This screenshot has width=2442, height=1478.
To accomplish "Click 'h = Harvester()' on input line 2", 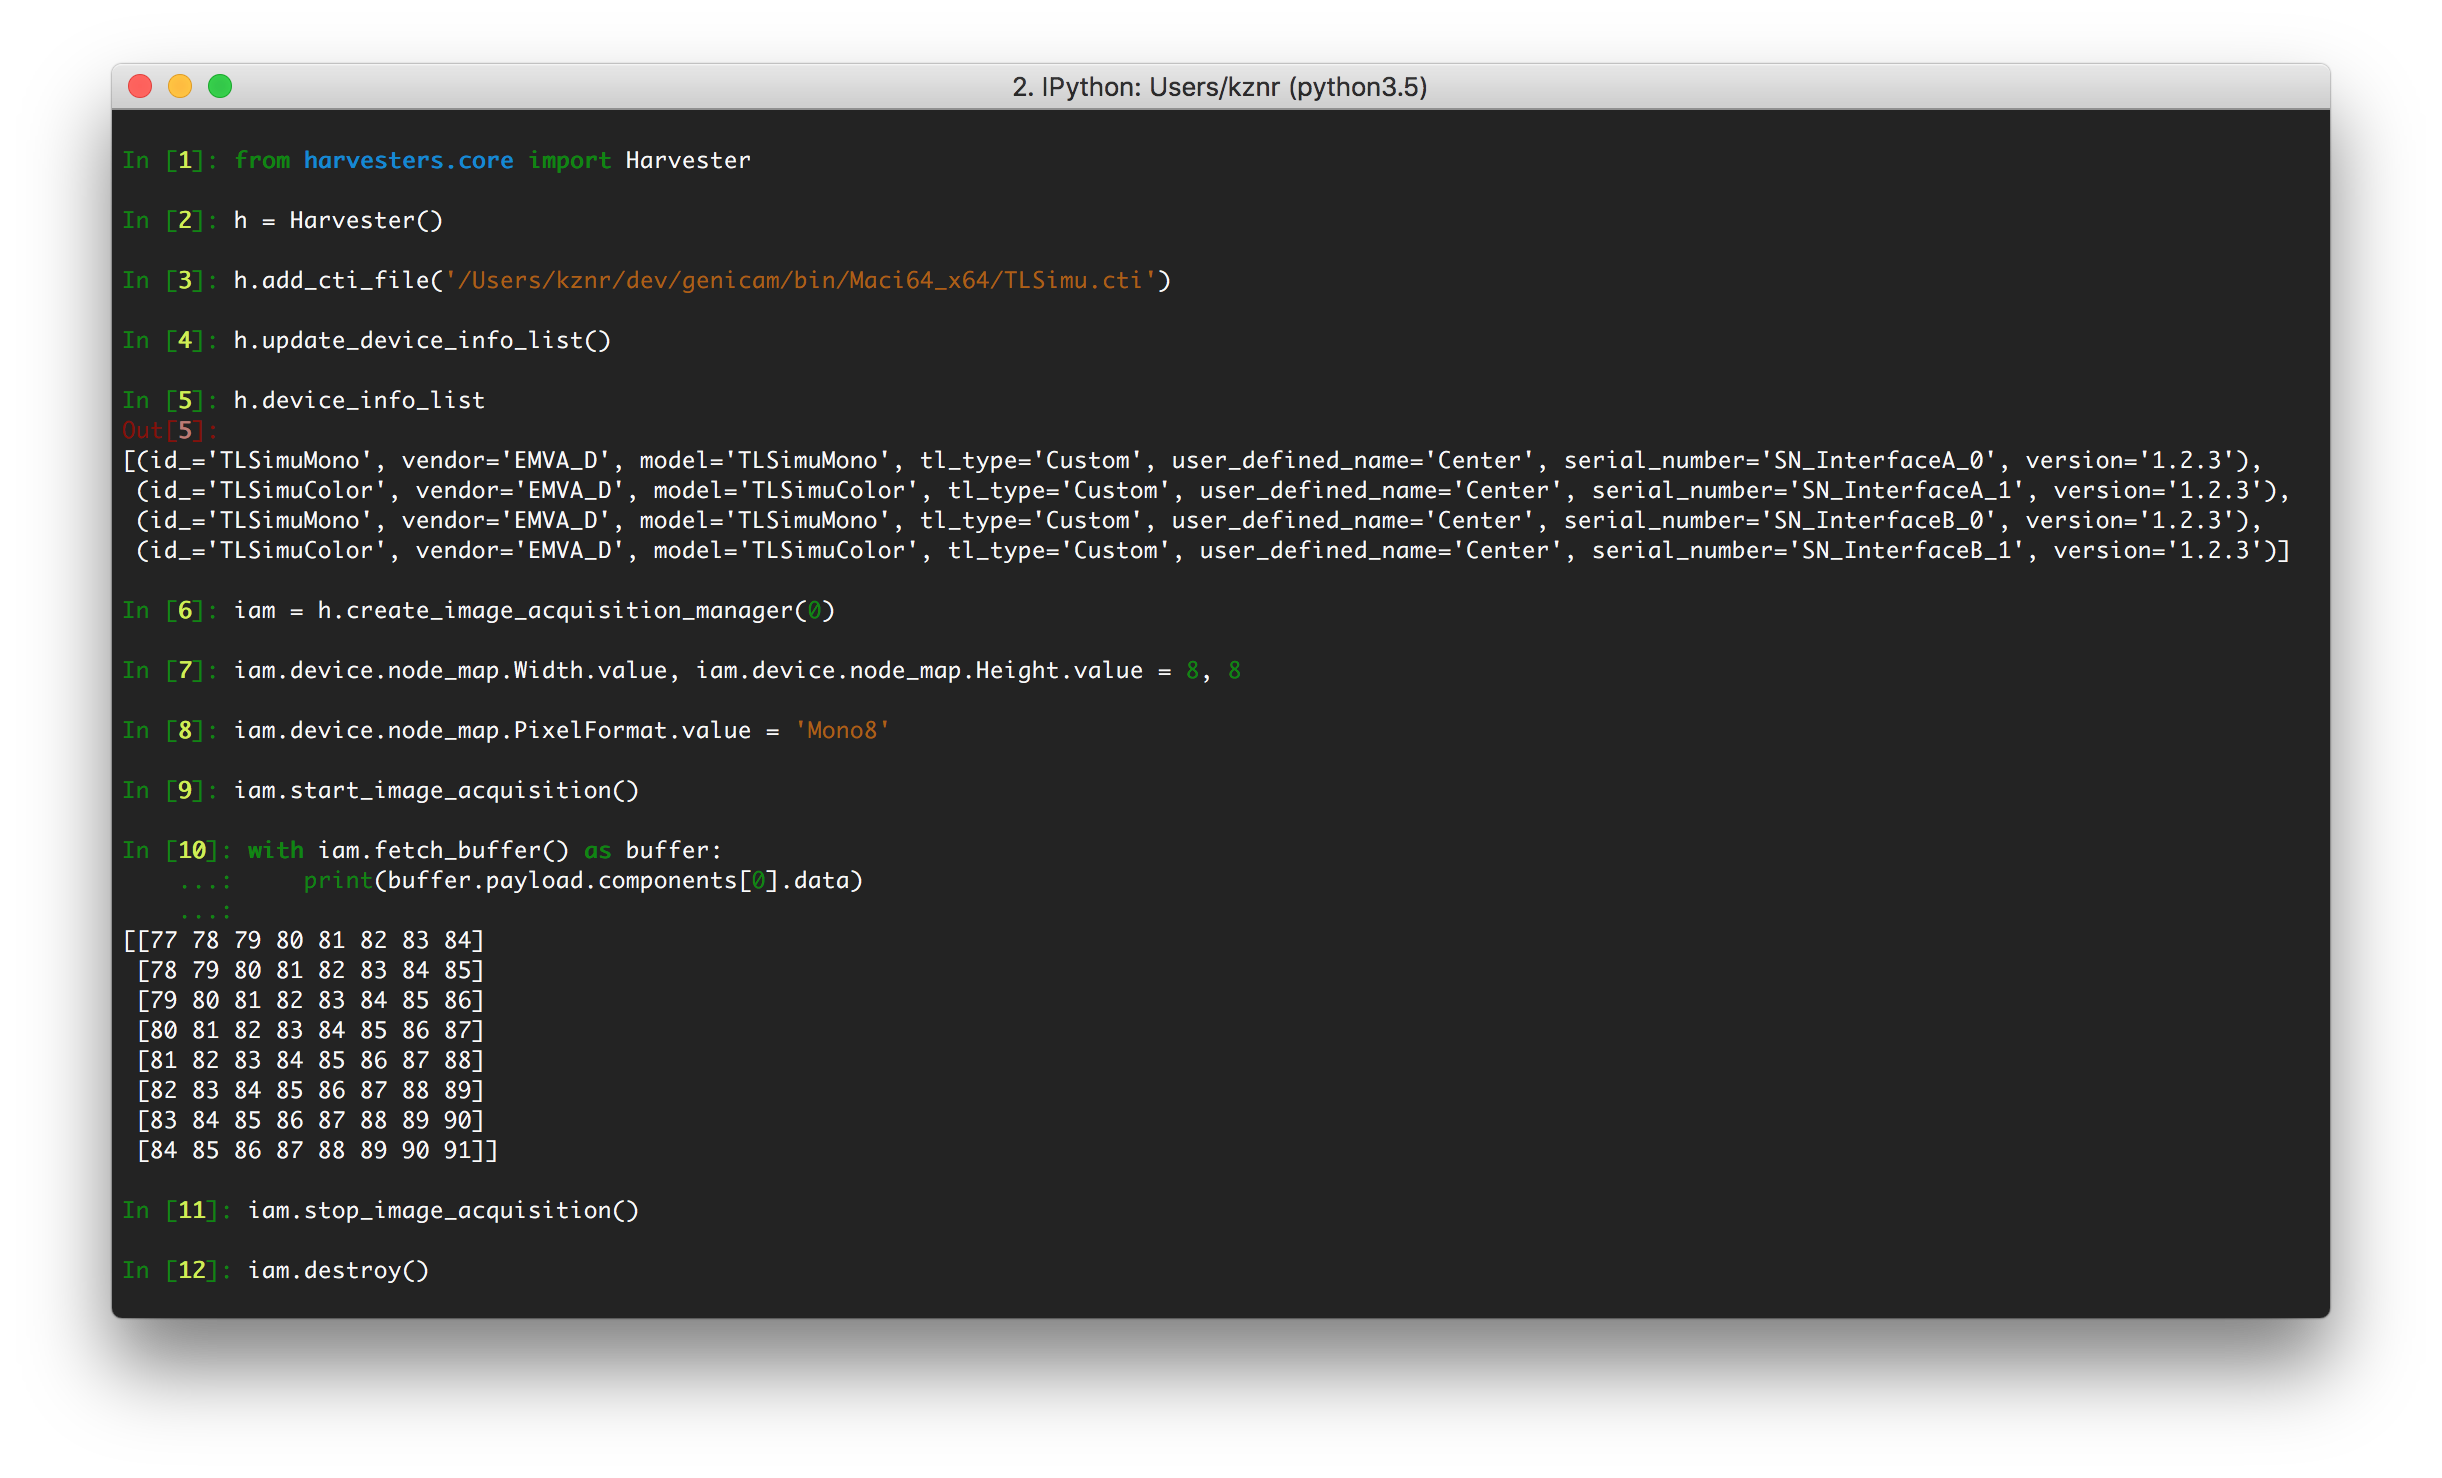I will tap(338, 220).
